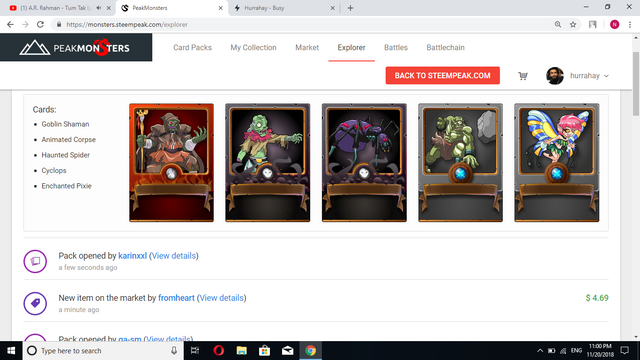Click the Enchanted Pixie list entry

coord(67,186)
